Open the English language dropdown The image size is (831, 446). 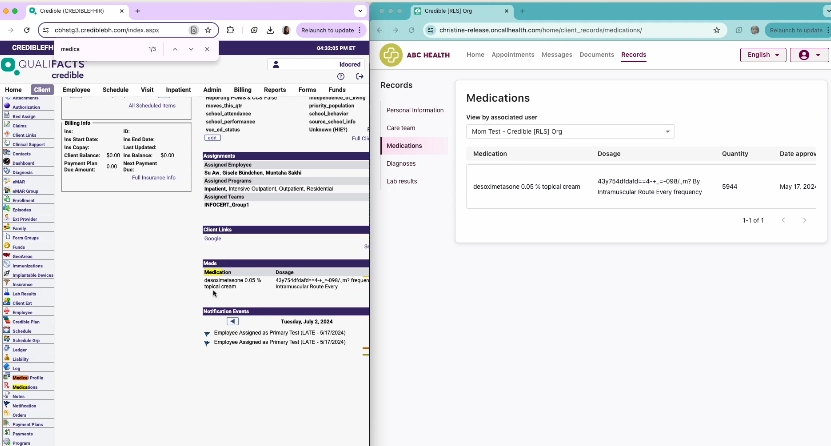click(x=763, y=55)
